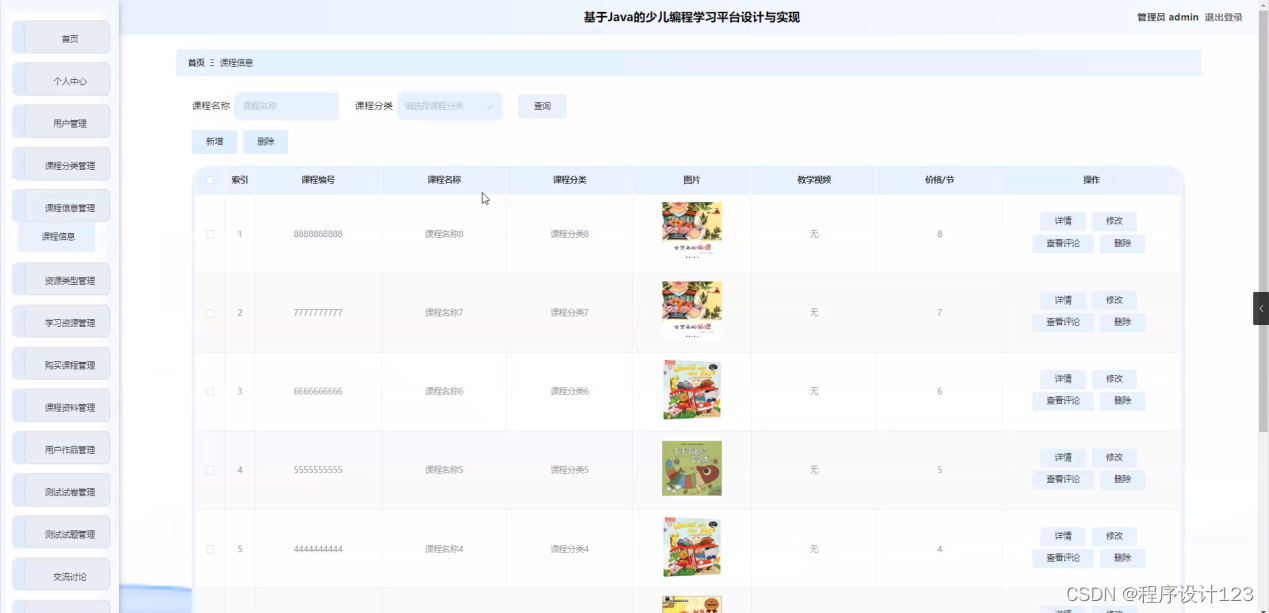Open the course image of 课程名称7
1269x613 pixels.
pyautogui.click(x=692, y=311)
